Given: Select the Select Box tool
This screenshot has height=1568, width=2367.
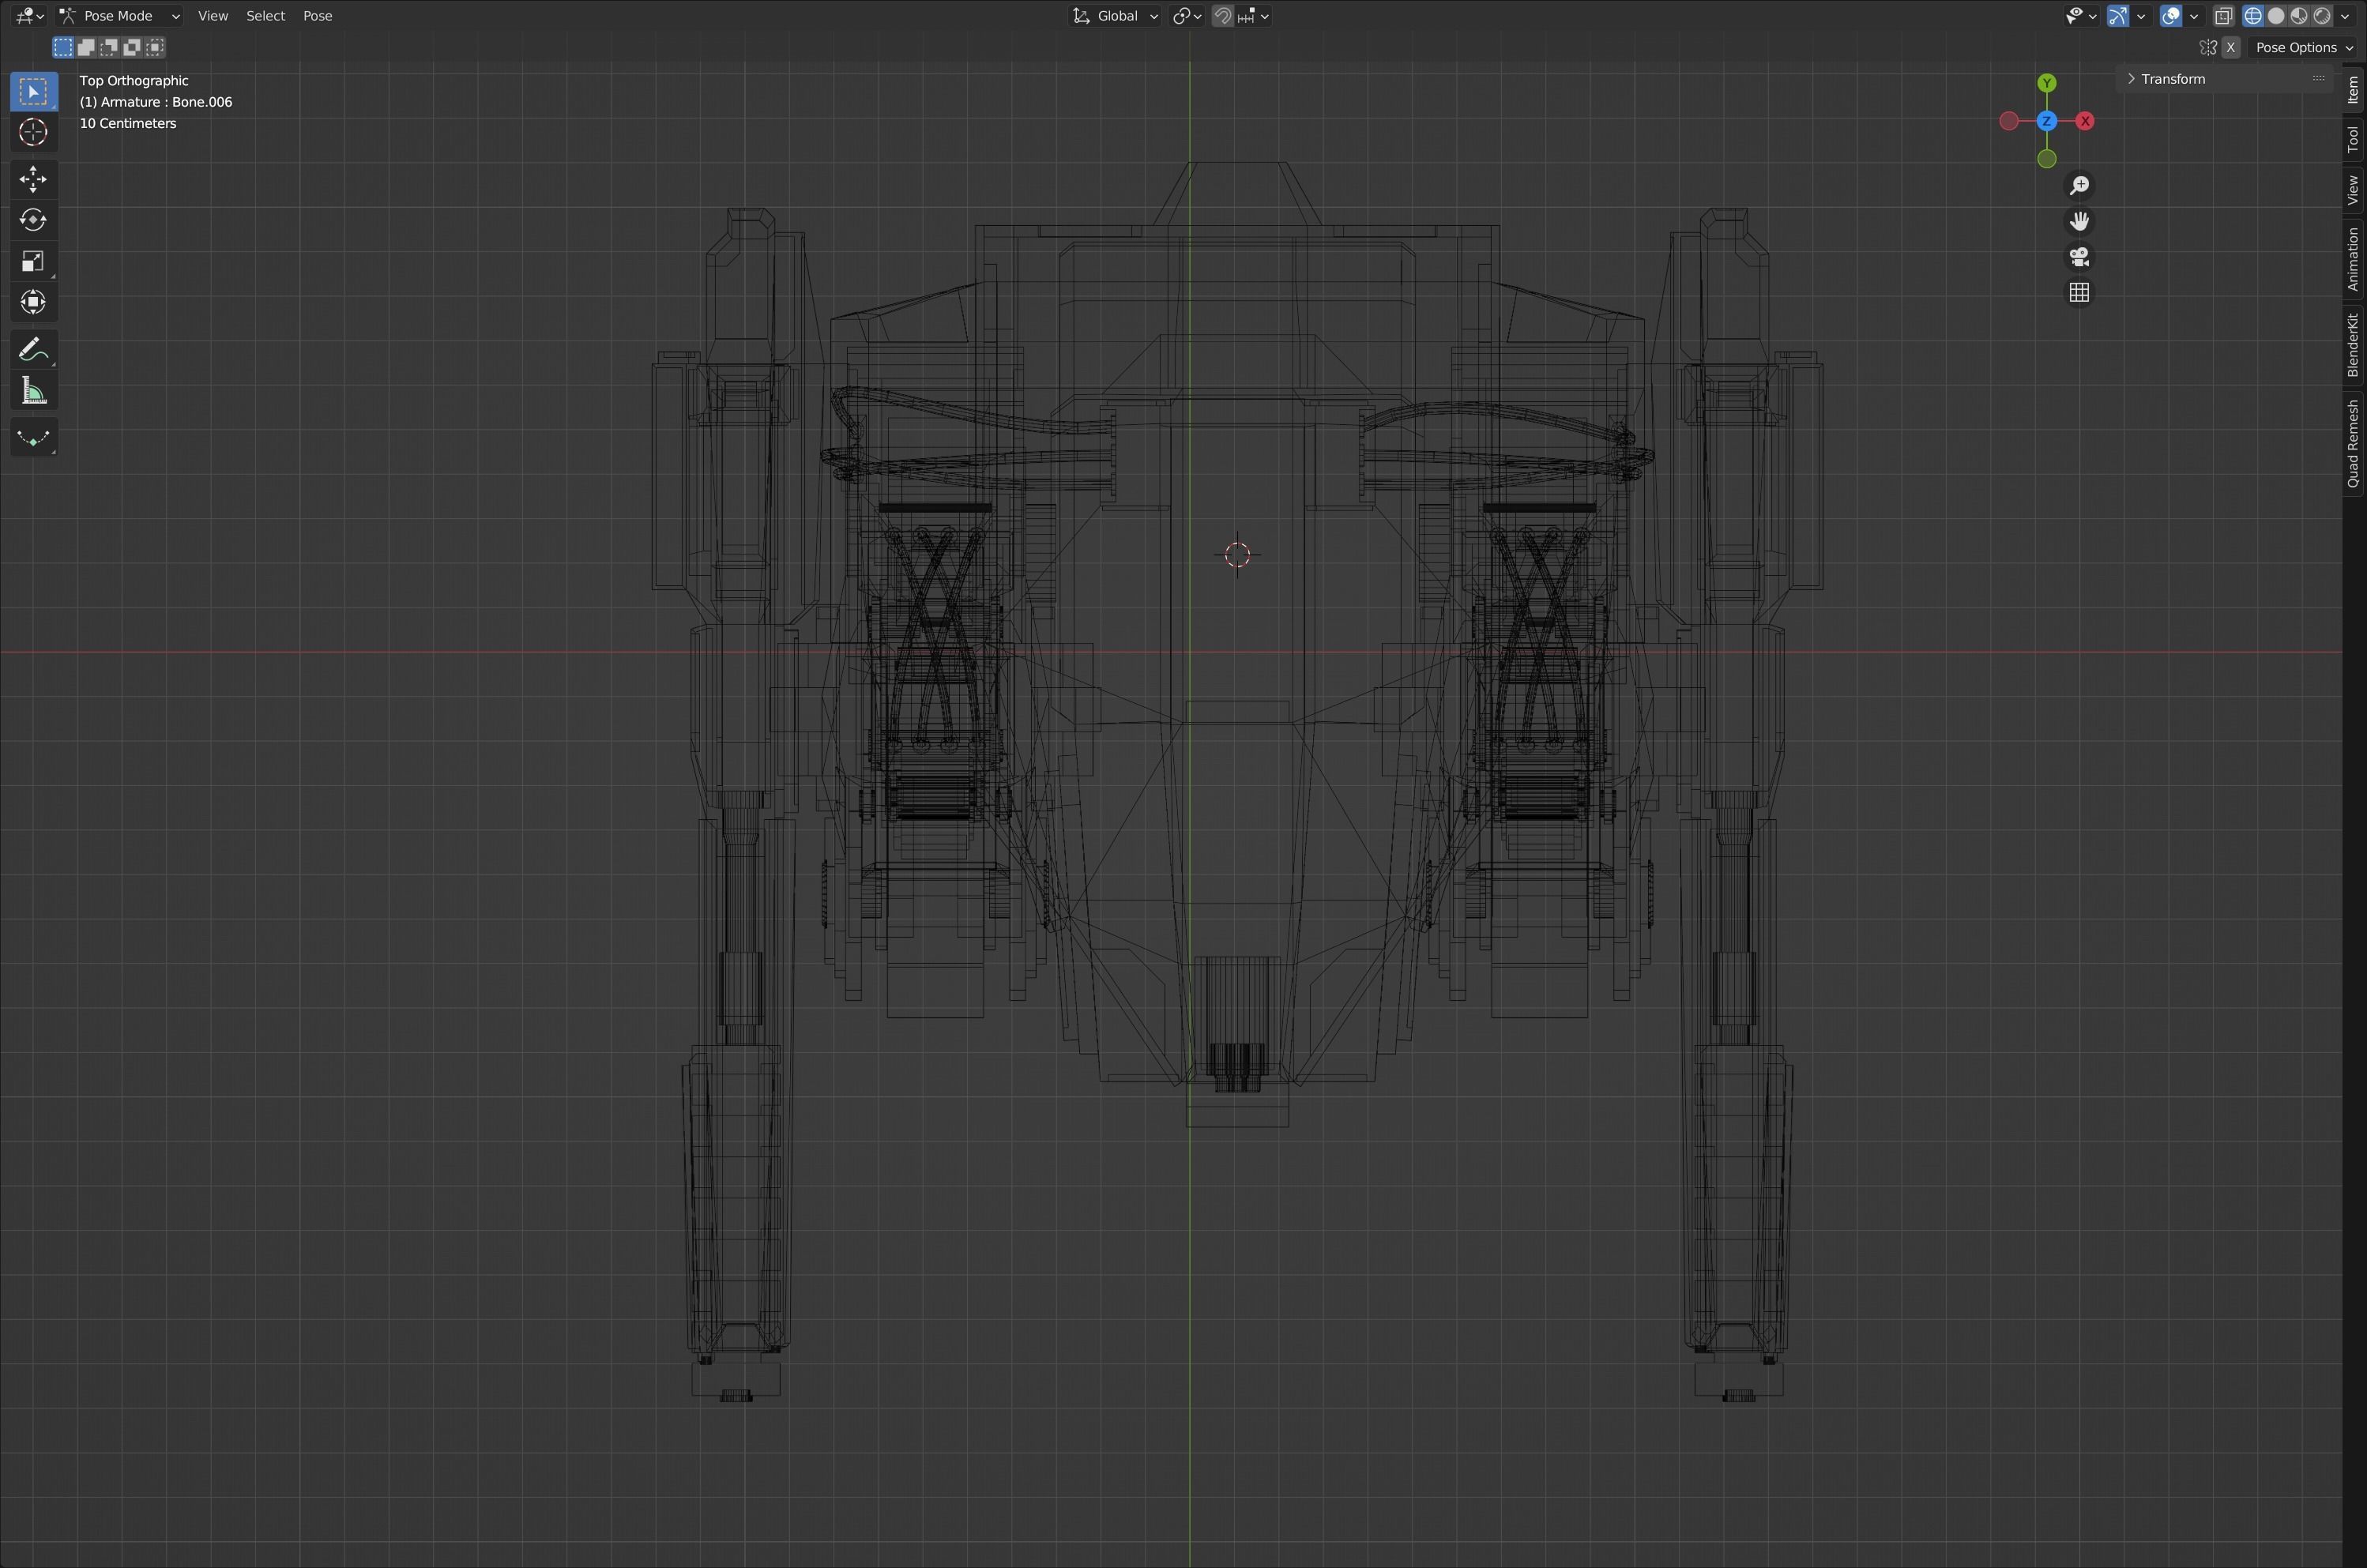Looking at the screenshot, I should click(x=33, y=92).
